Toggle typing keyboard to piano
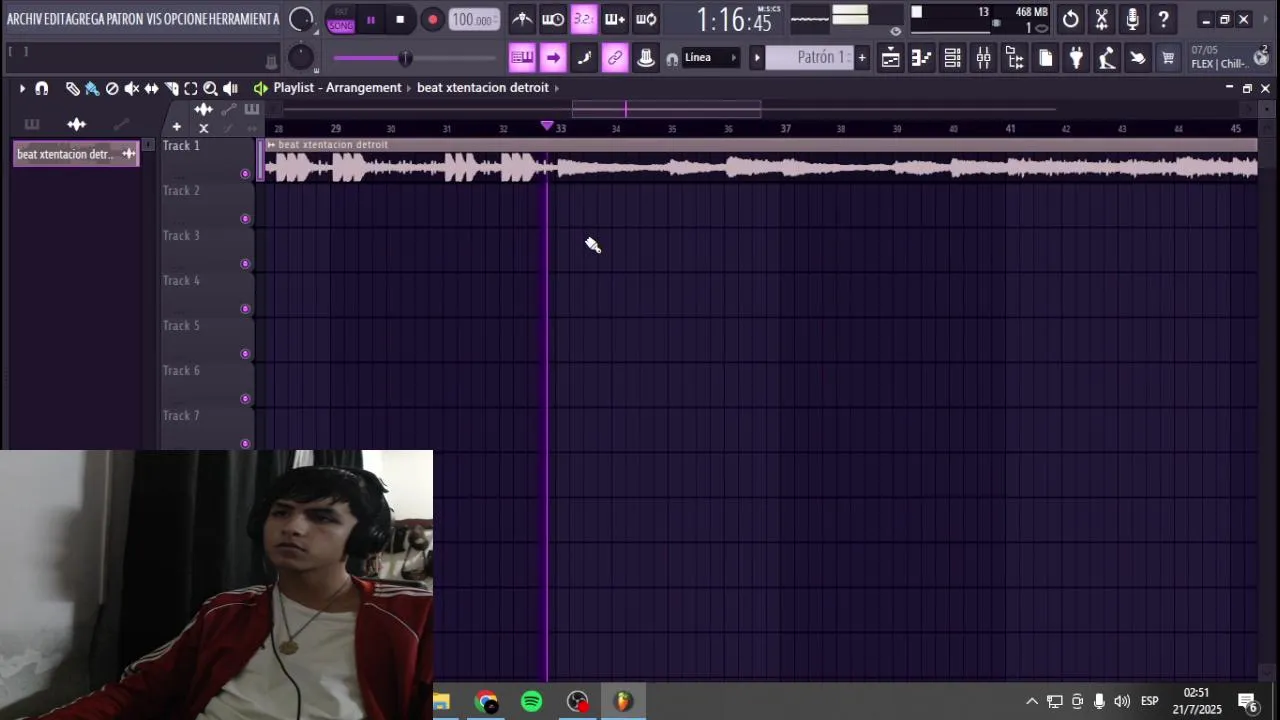Screen dimensions: 1280x720 tap(522, 58)
